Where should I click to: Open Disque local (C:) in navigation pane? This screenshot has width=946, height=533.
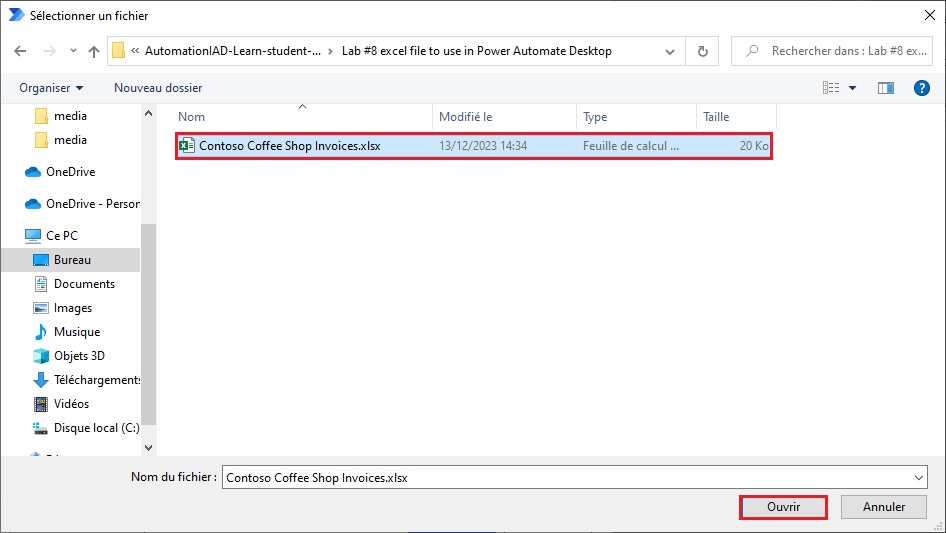click(97, 428)
